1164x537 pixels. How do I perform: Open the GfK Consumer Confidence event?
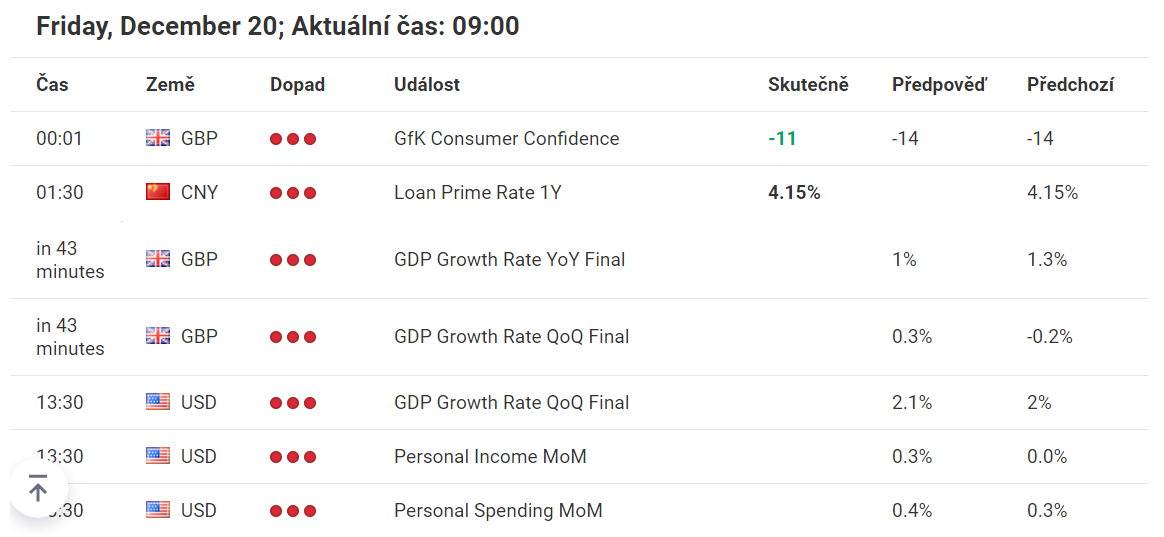(506, 139)
